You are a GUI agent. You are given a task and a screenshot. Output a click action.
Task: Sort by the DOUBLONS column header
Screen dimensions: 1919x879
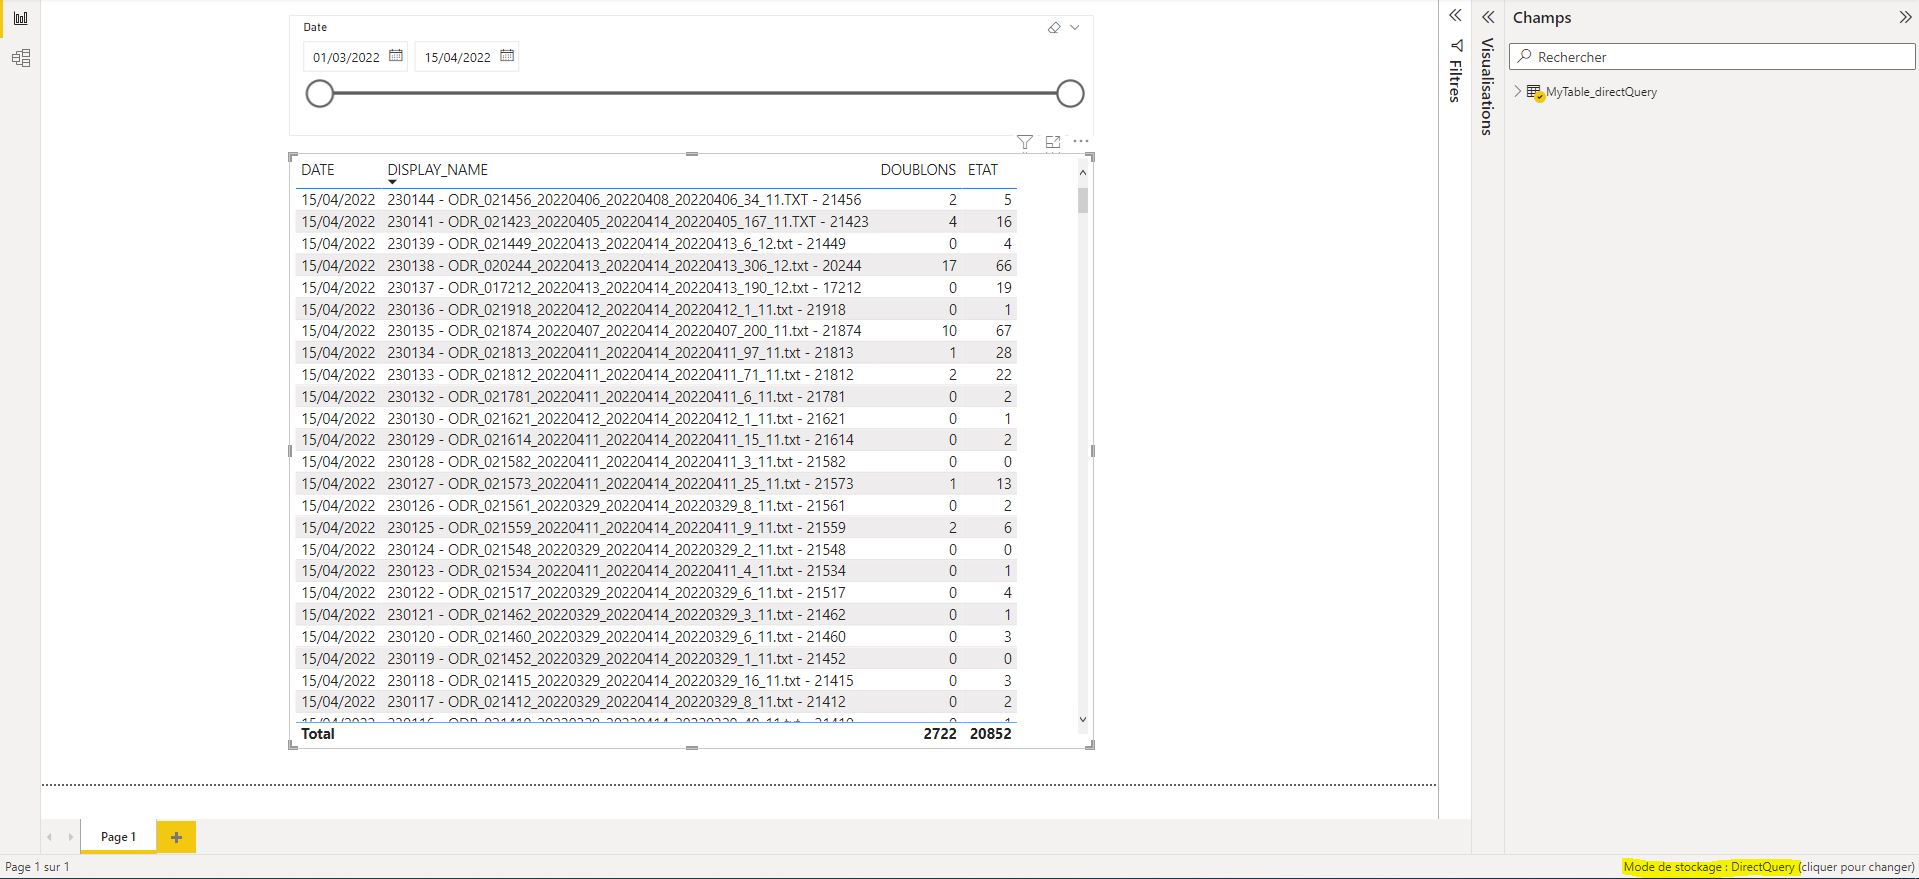pyautogui.click(x=918, y=170)
